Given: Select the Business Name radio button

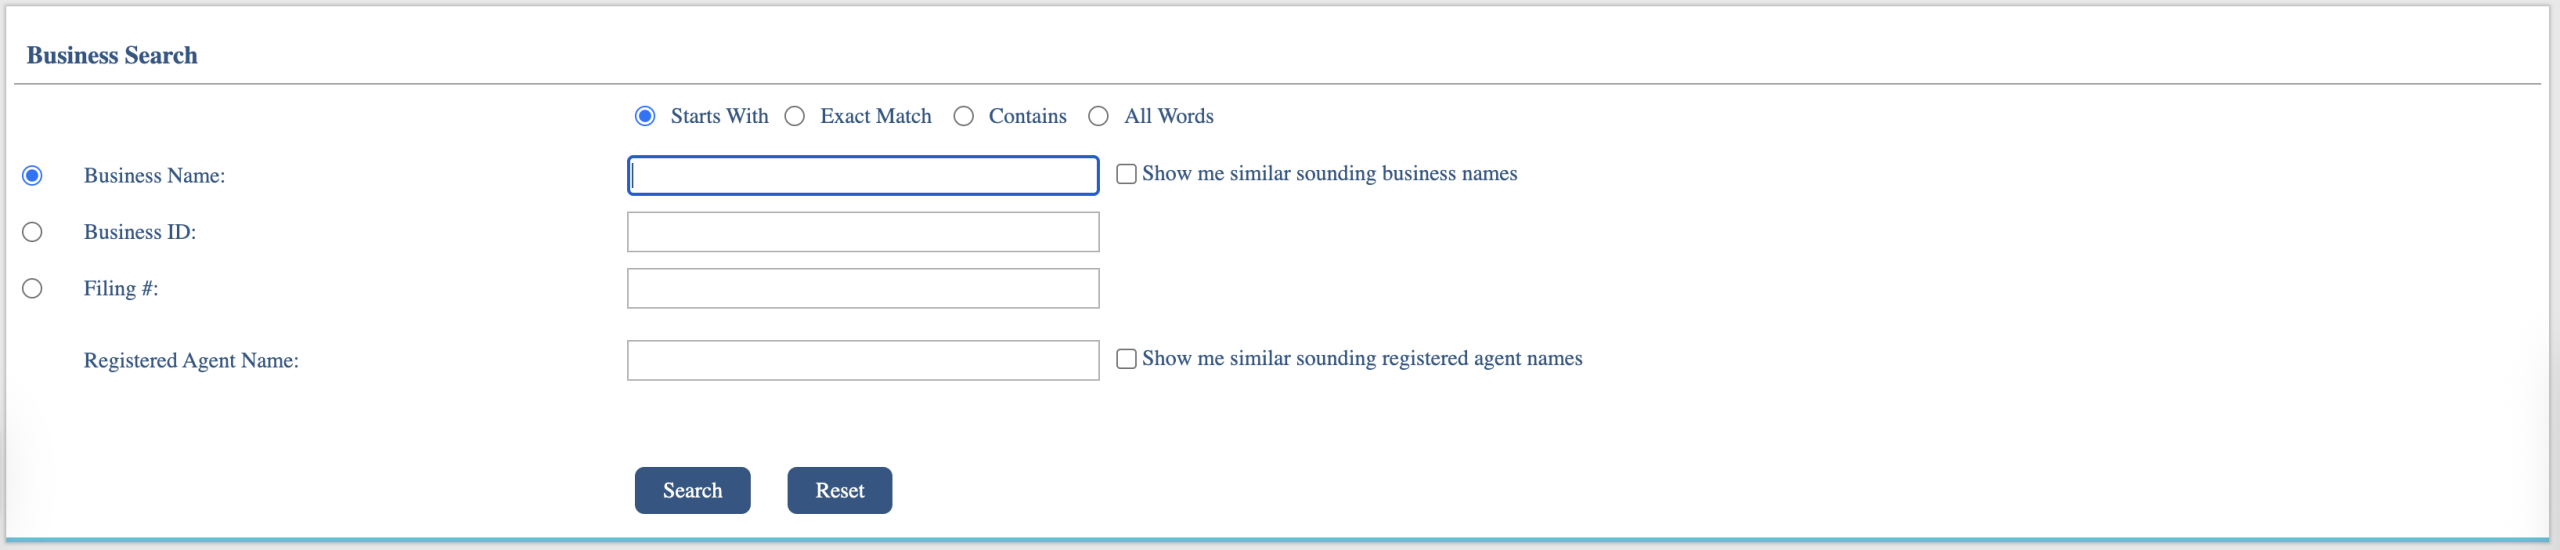Looking at the screenshot, I should [33, 176].
